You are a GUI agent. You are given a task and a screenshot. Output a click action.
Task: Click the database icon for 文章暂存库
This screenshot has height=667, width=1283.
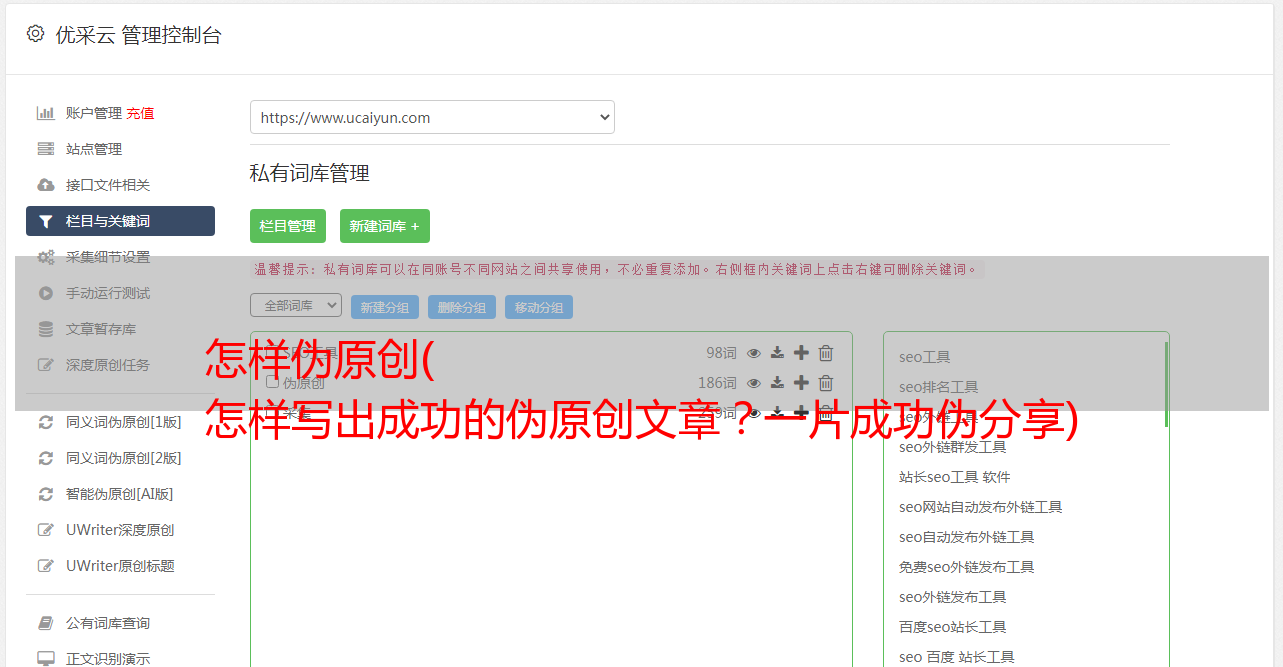[46, 329]
